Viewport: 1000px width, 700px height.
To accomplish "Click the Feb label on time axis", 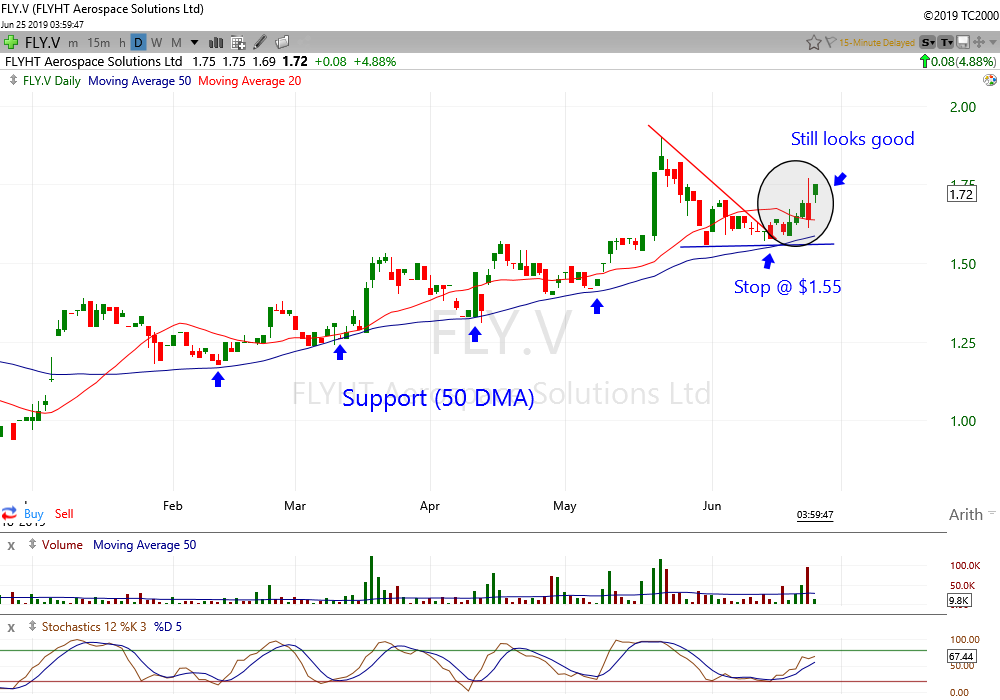I will [172, 506].
